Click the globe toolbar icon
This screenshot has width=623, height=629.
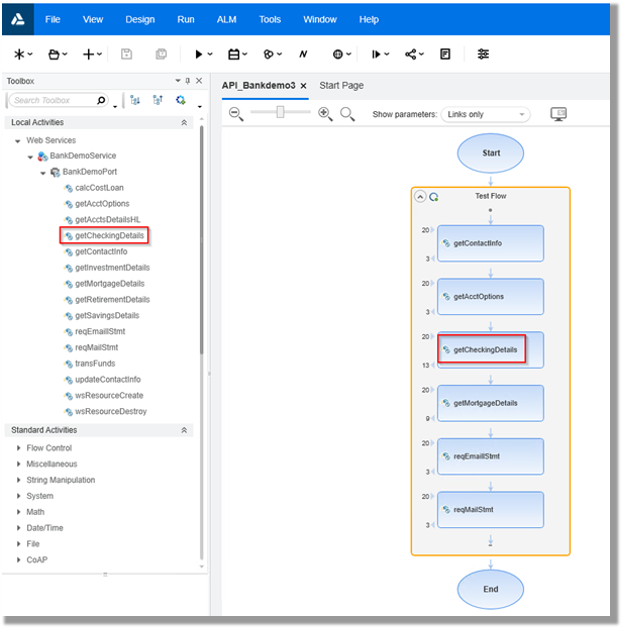click(338, 54)
